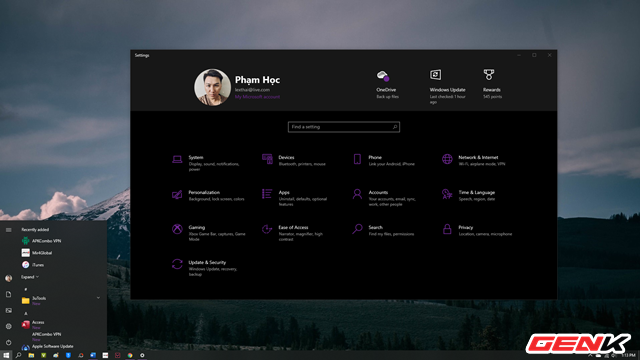Open Privacy lock icon

447,229
